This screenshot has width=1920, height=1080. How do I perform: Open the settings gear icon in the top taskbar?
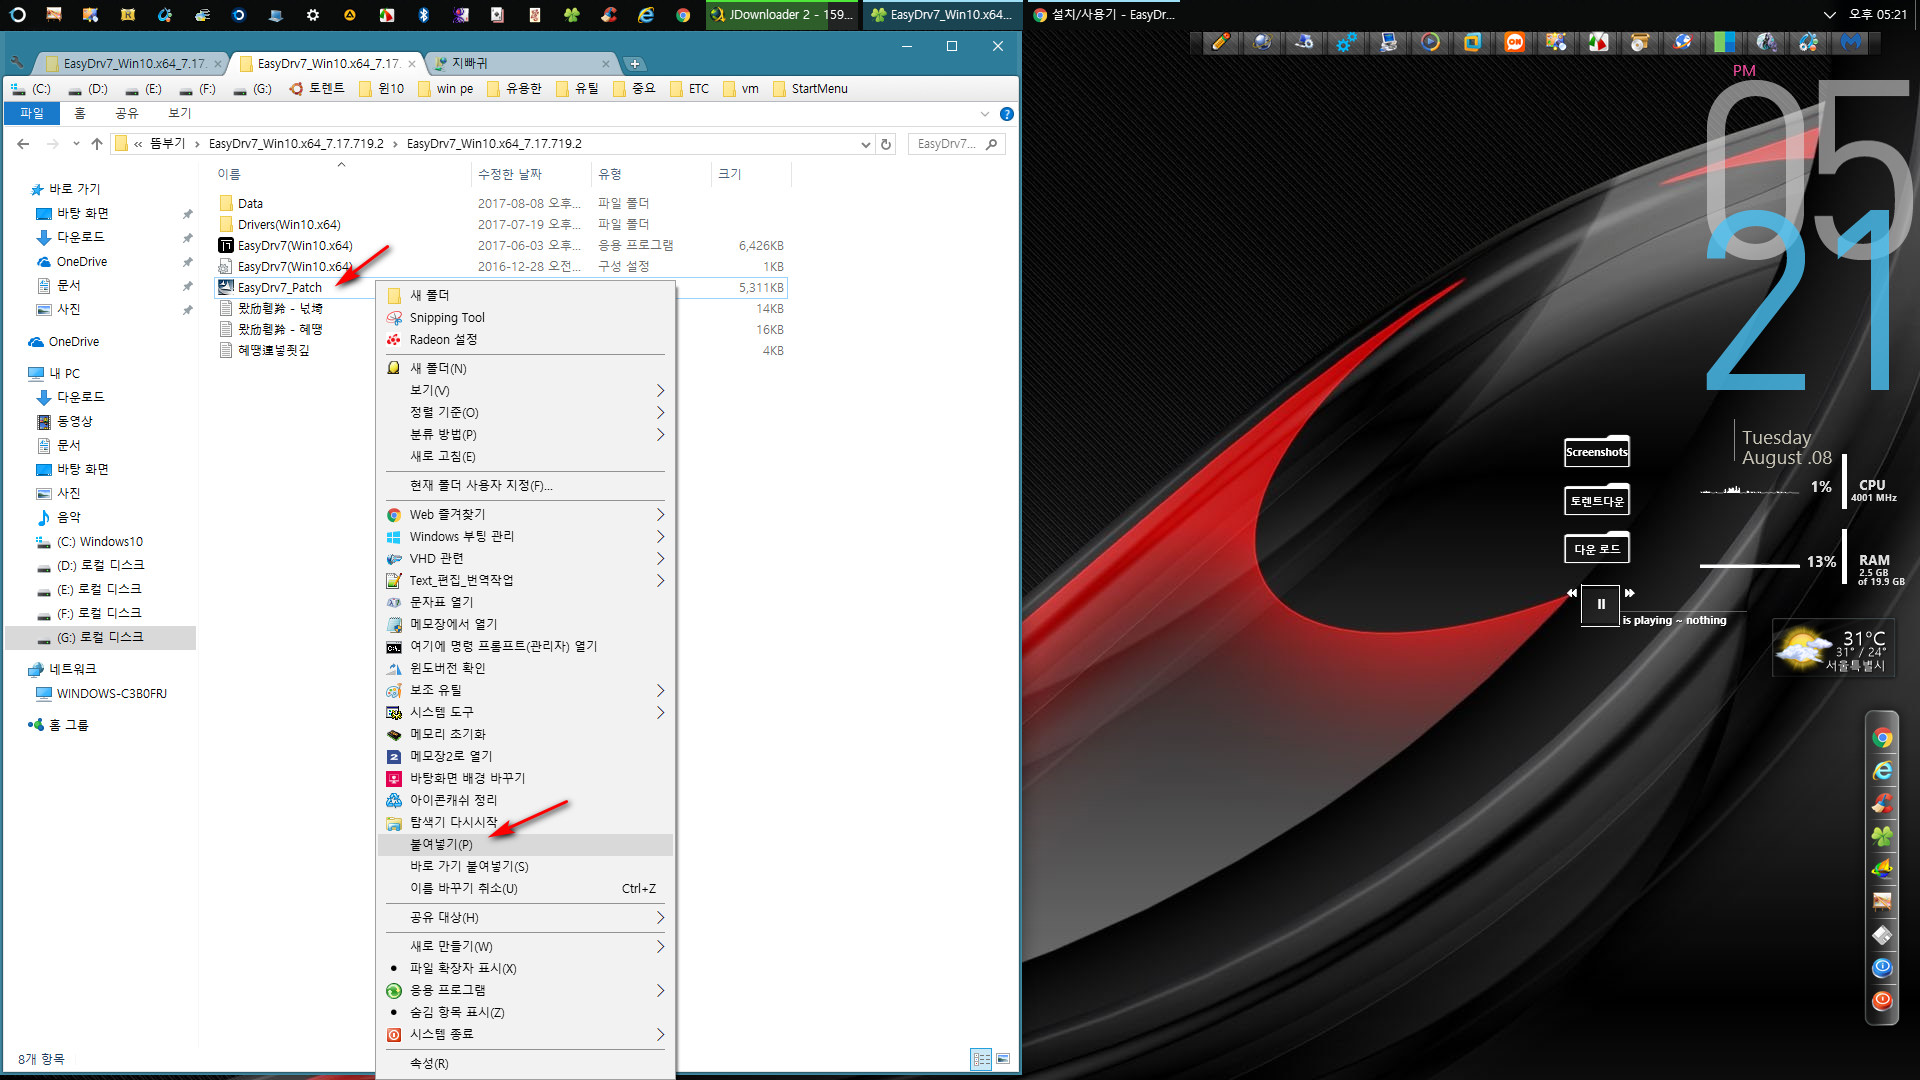point(313,15)
